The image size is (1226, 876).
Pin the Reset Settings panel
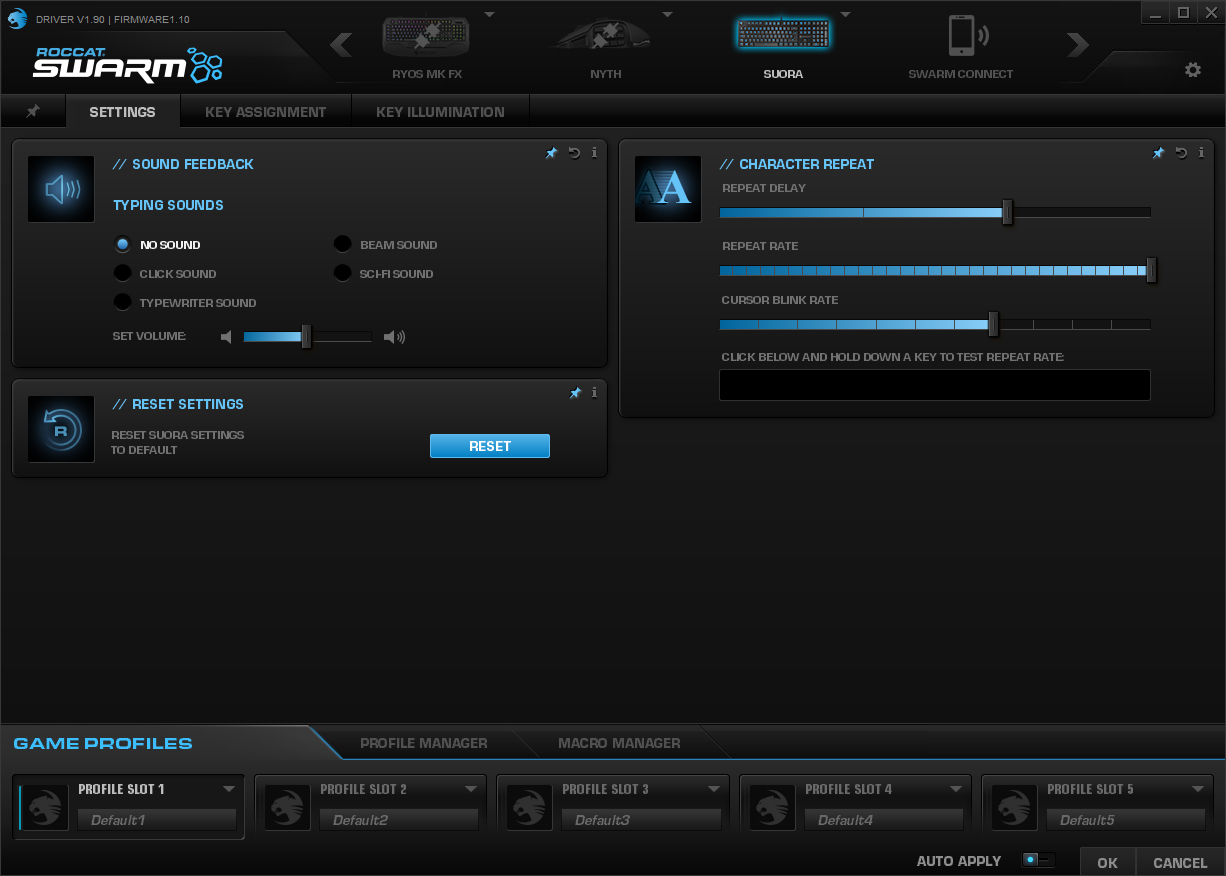575,393
